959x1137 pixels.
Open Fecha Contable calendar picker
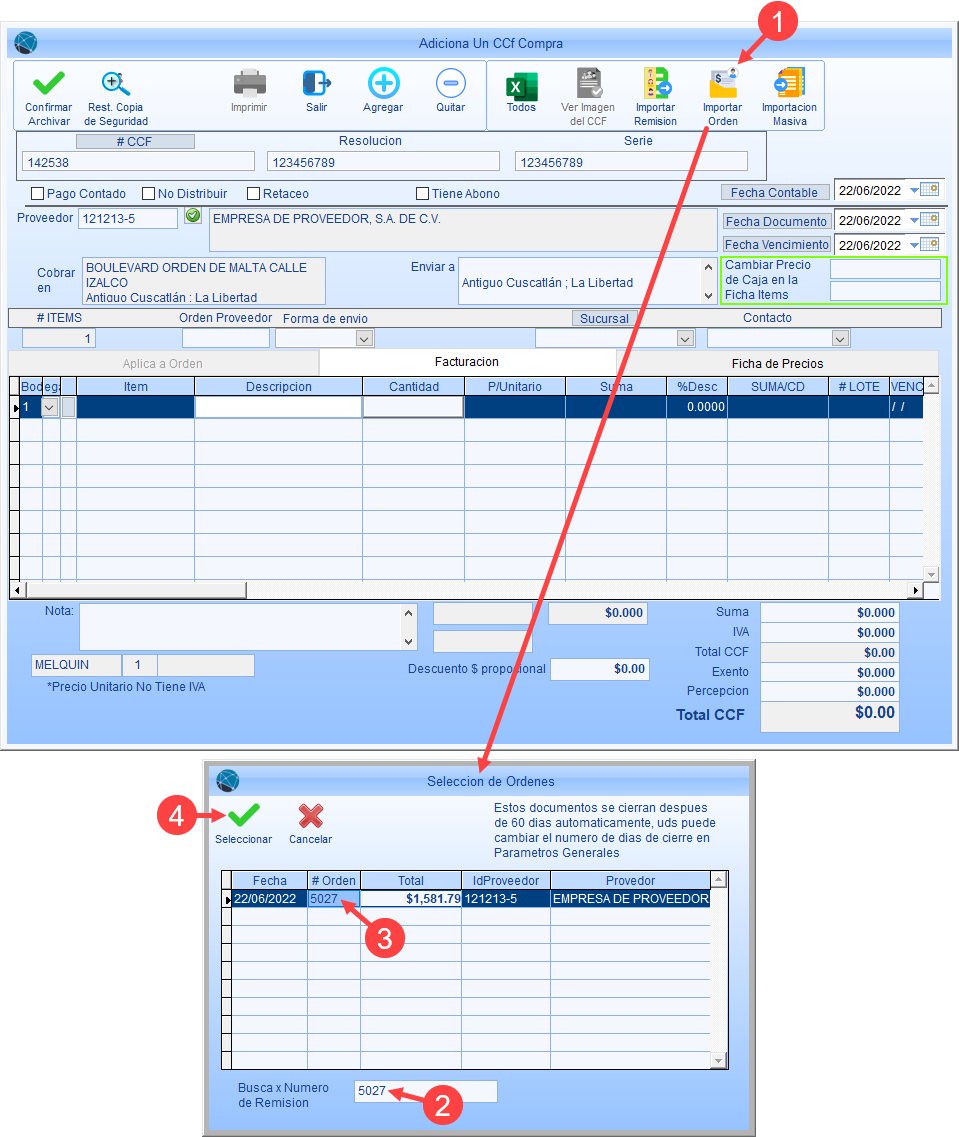[x=930, y=190]
